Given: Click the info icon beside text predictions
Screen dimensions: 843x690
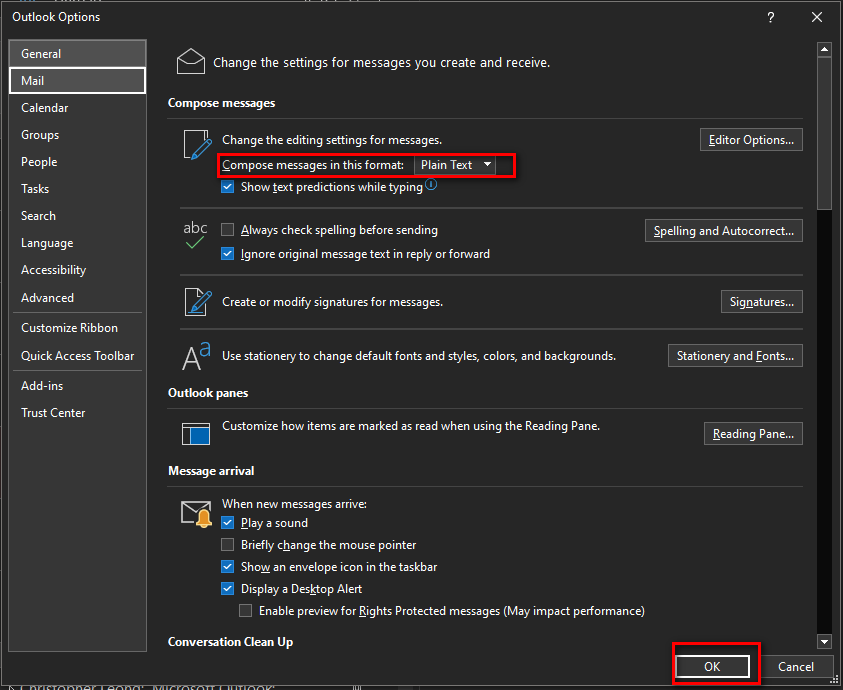Looking at the screenshot, I should coord(430,186).
